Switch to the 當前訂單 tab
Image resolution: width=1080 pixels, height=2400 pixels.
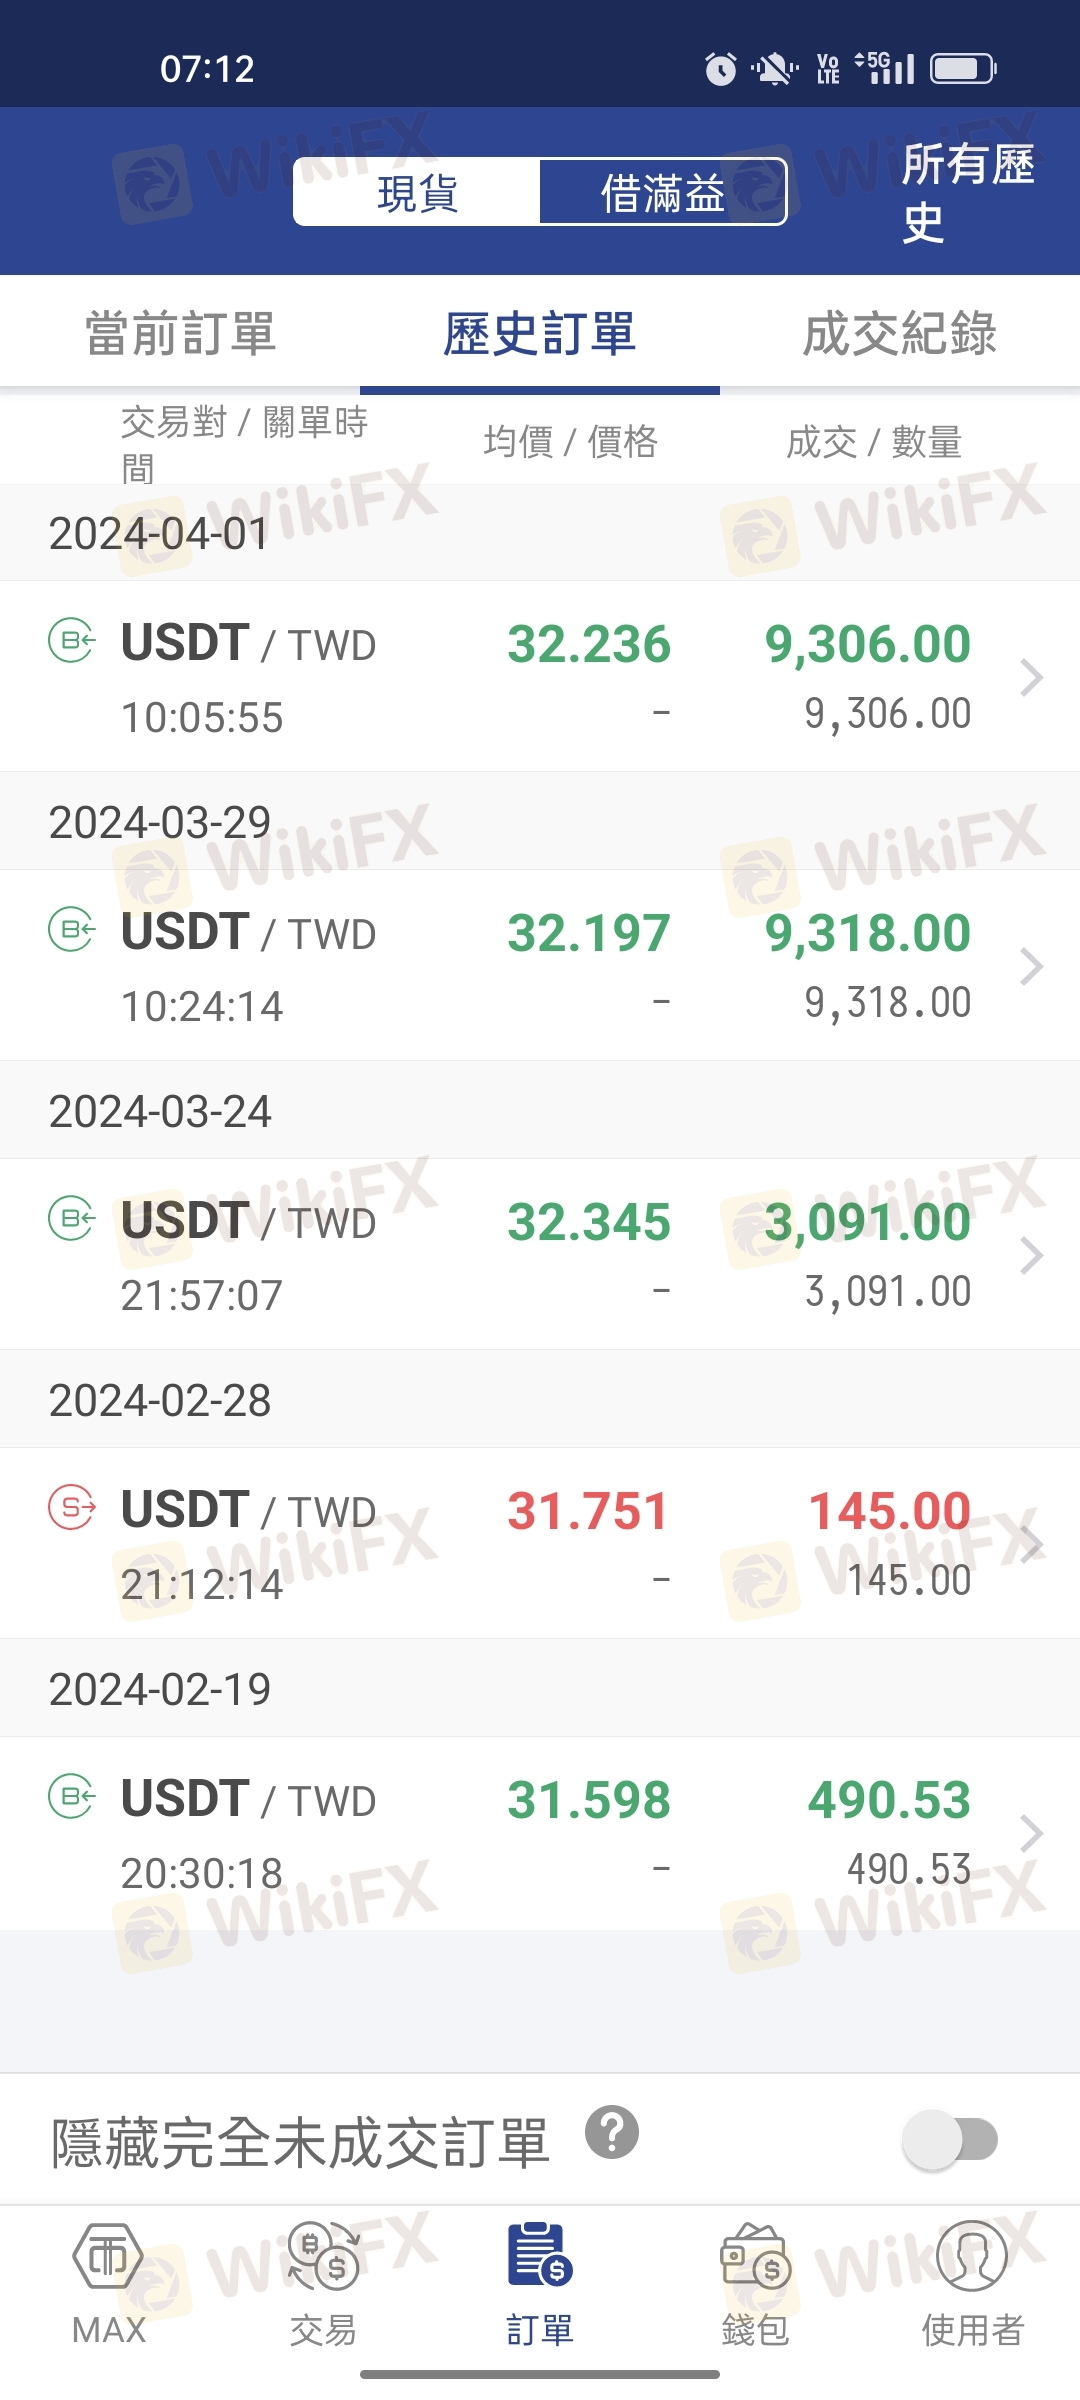(x=180, y=333)
